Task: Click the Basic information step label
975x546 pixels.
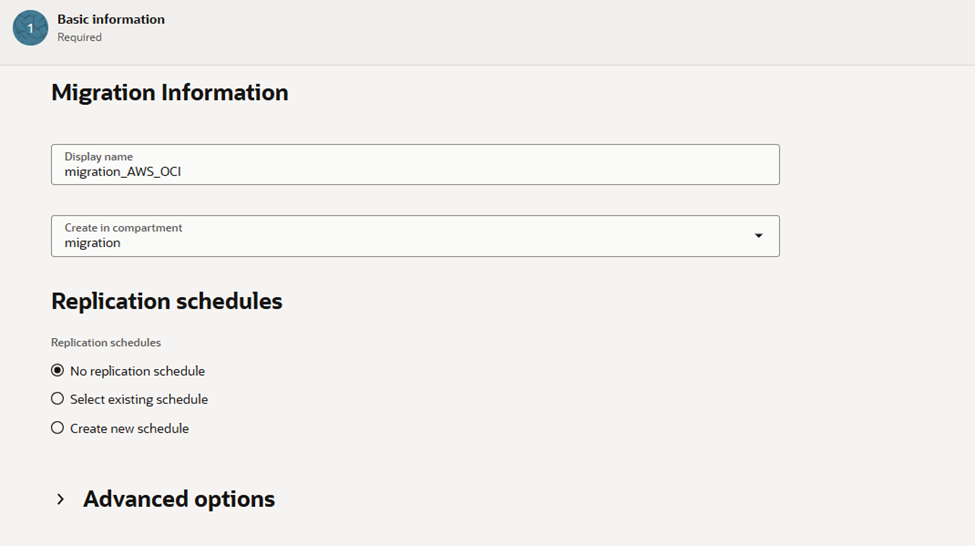Action: [111, 19]
